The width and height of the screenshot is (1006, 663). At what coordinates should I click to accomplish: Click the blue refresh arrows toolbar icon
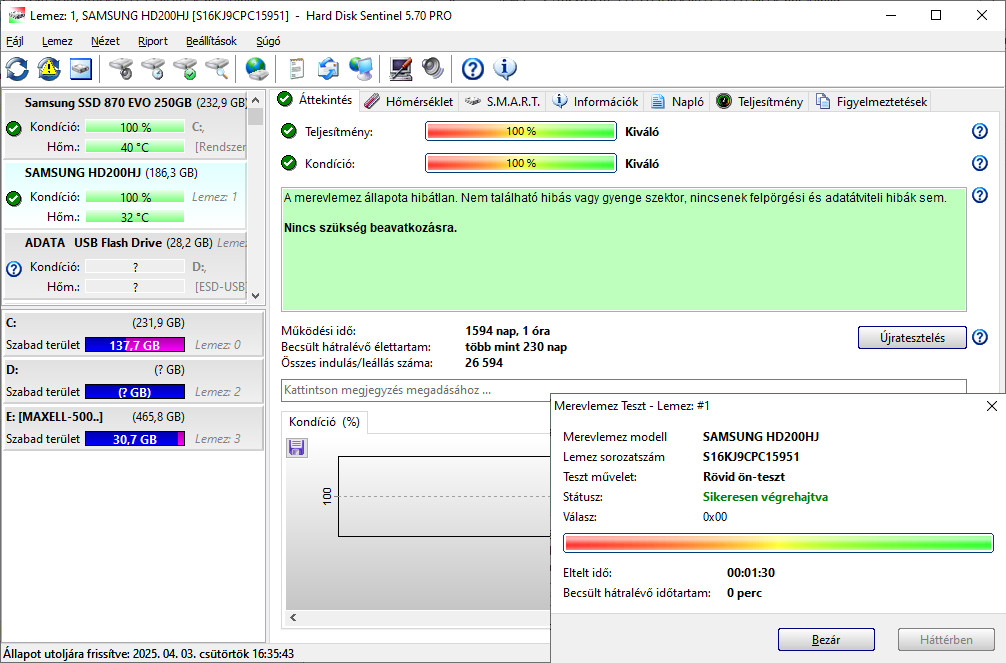click(17, 69)
